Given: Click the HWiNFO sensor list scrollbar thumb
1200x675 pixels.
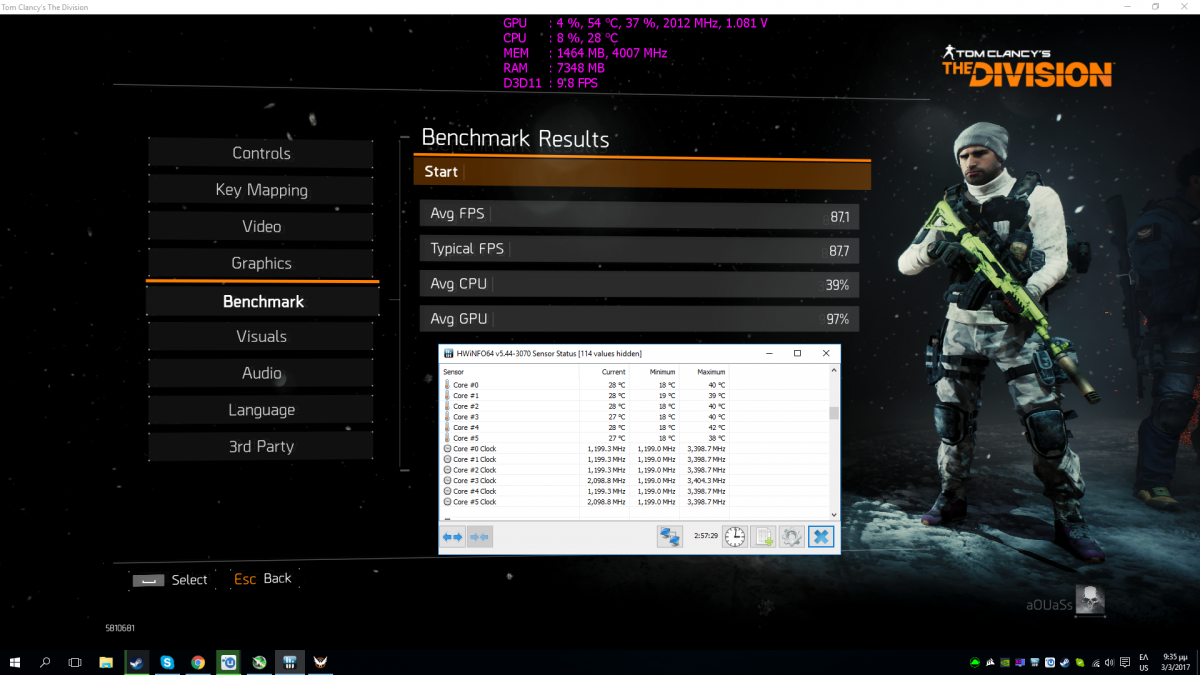Looking at the screenshot, I should (834, 413).
